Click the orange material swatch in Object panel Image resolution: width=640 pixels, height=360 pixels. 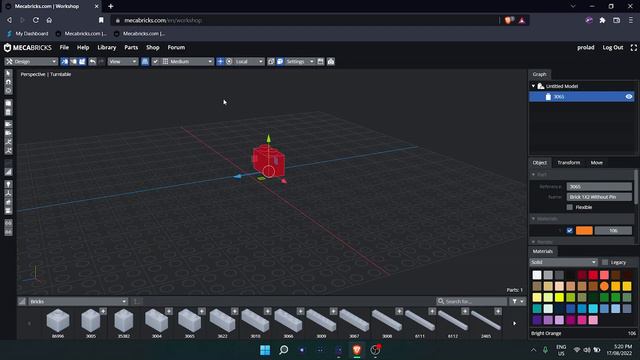click(584, 231)
